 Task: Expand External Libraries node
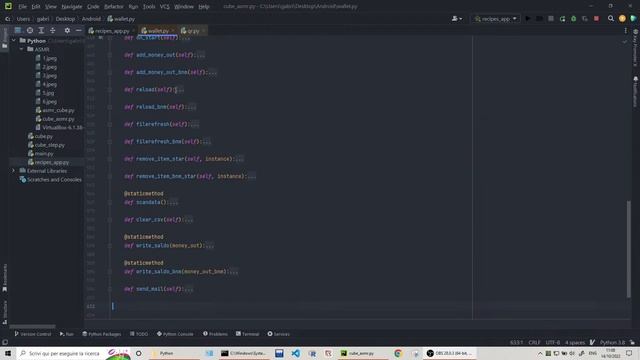[x=13, y=171]
